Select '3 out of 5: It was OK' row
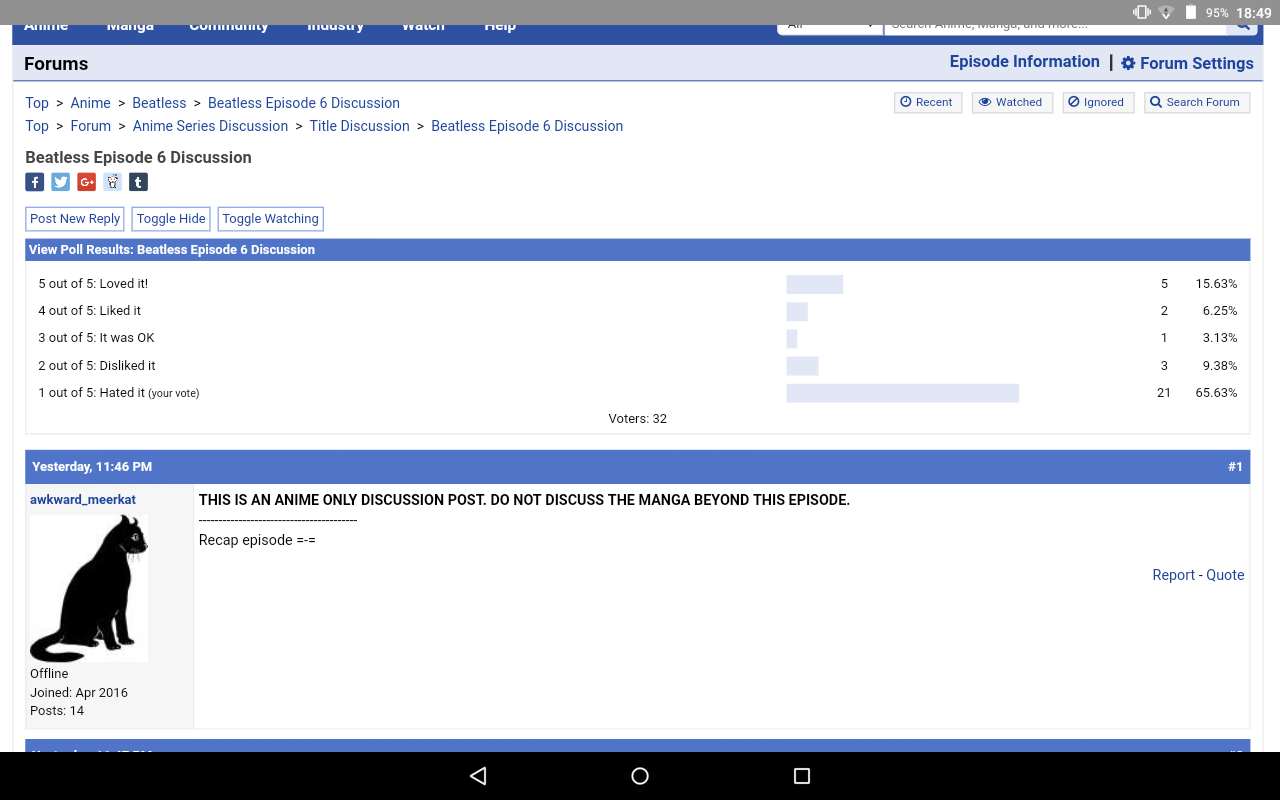This screenshot has width=1280, height=800. pos(638,338)
